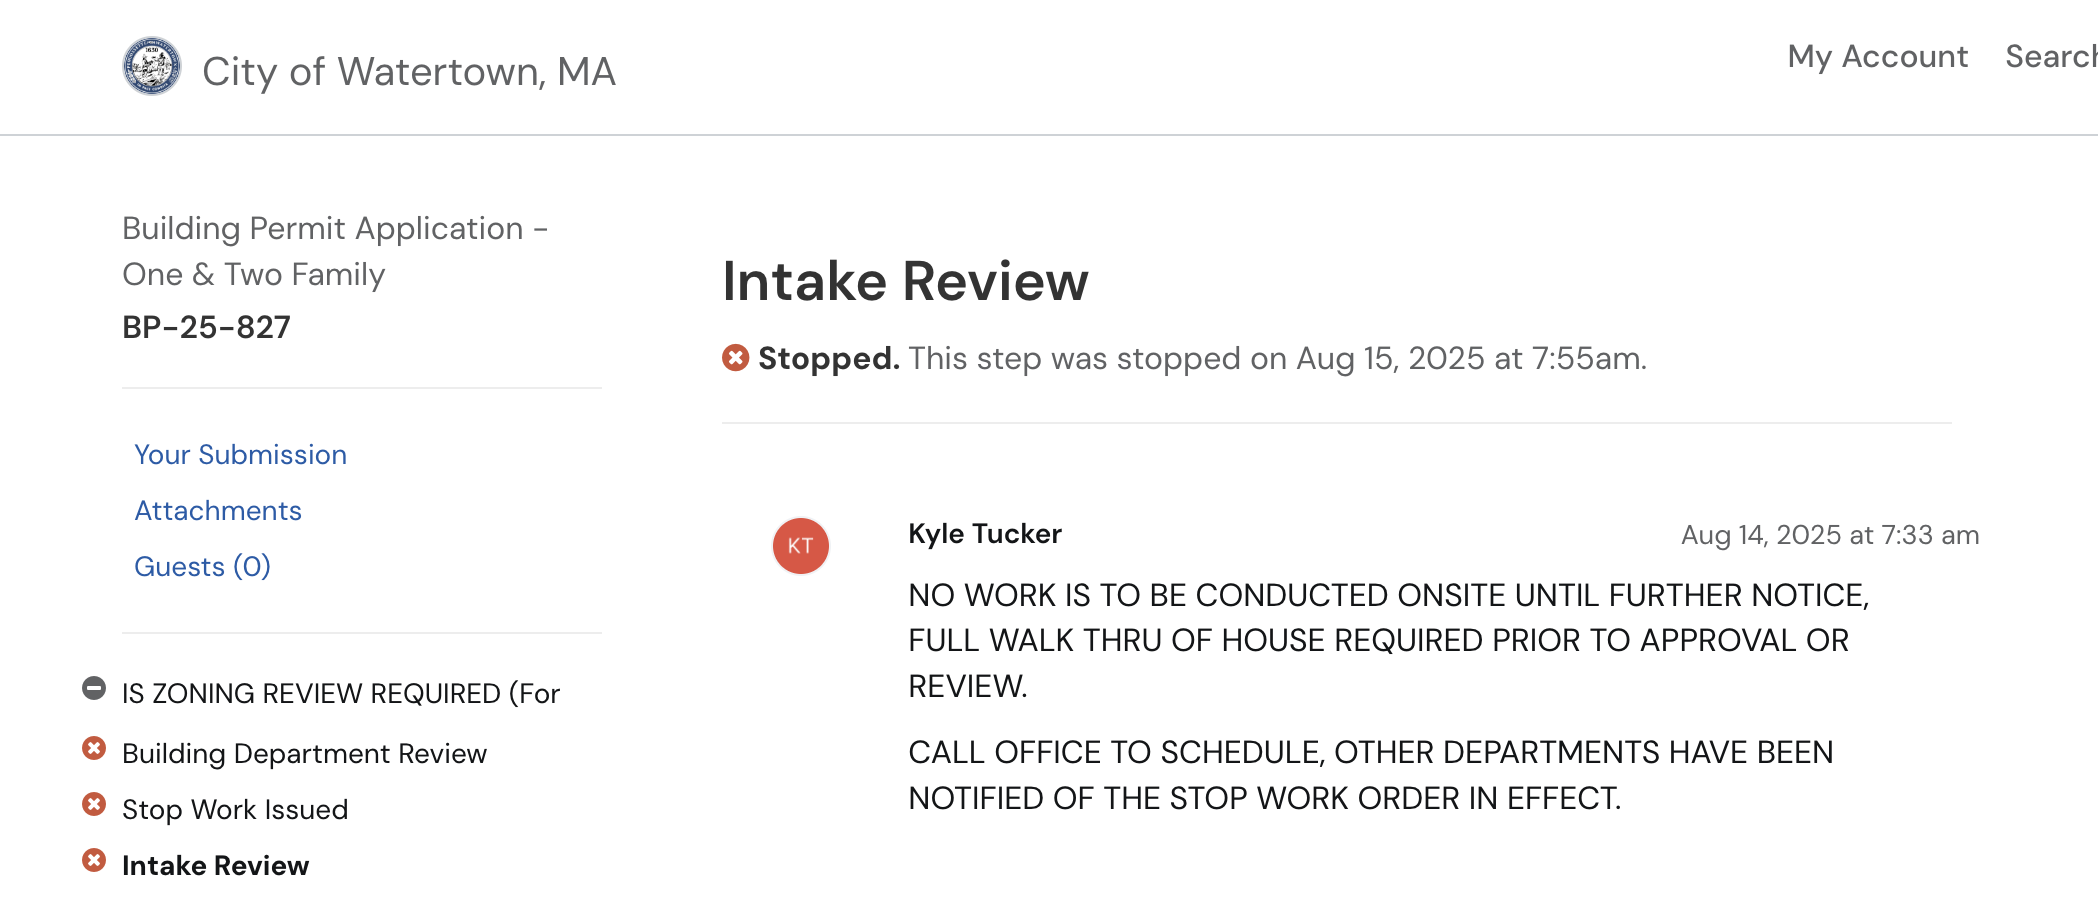View the Guests (0) link
The width and height of the screenshot is (2098, 902).
pos(202,567)
